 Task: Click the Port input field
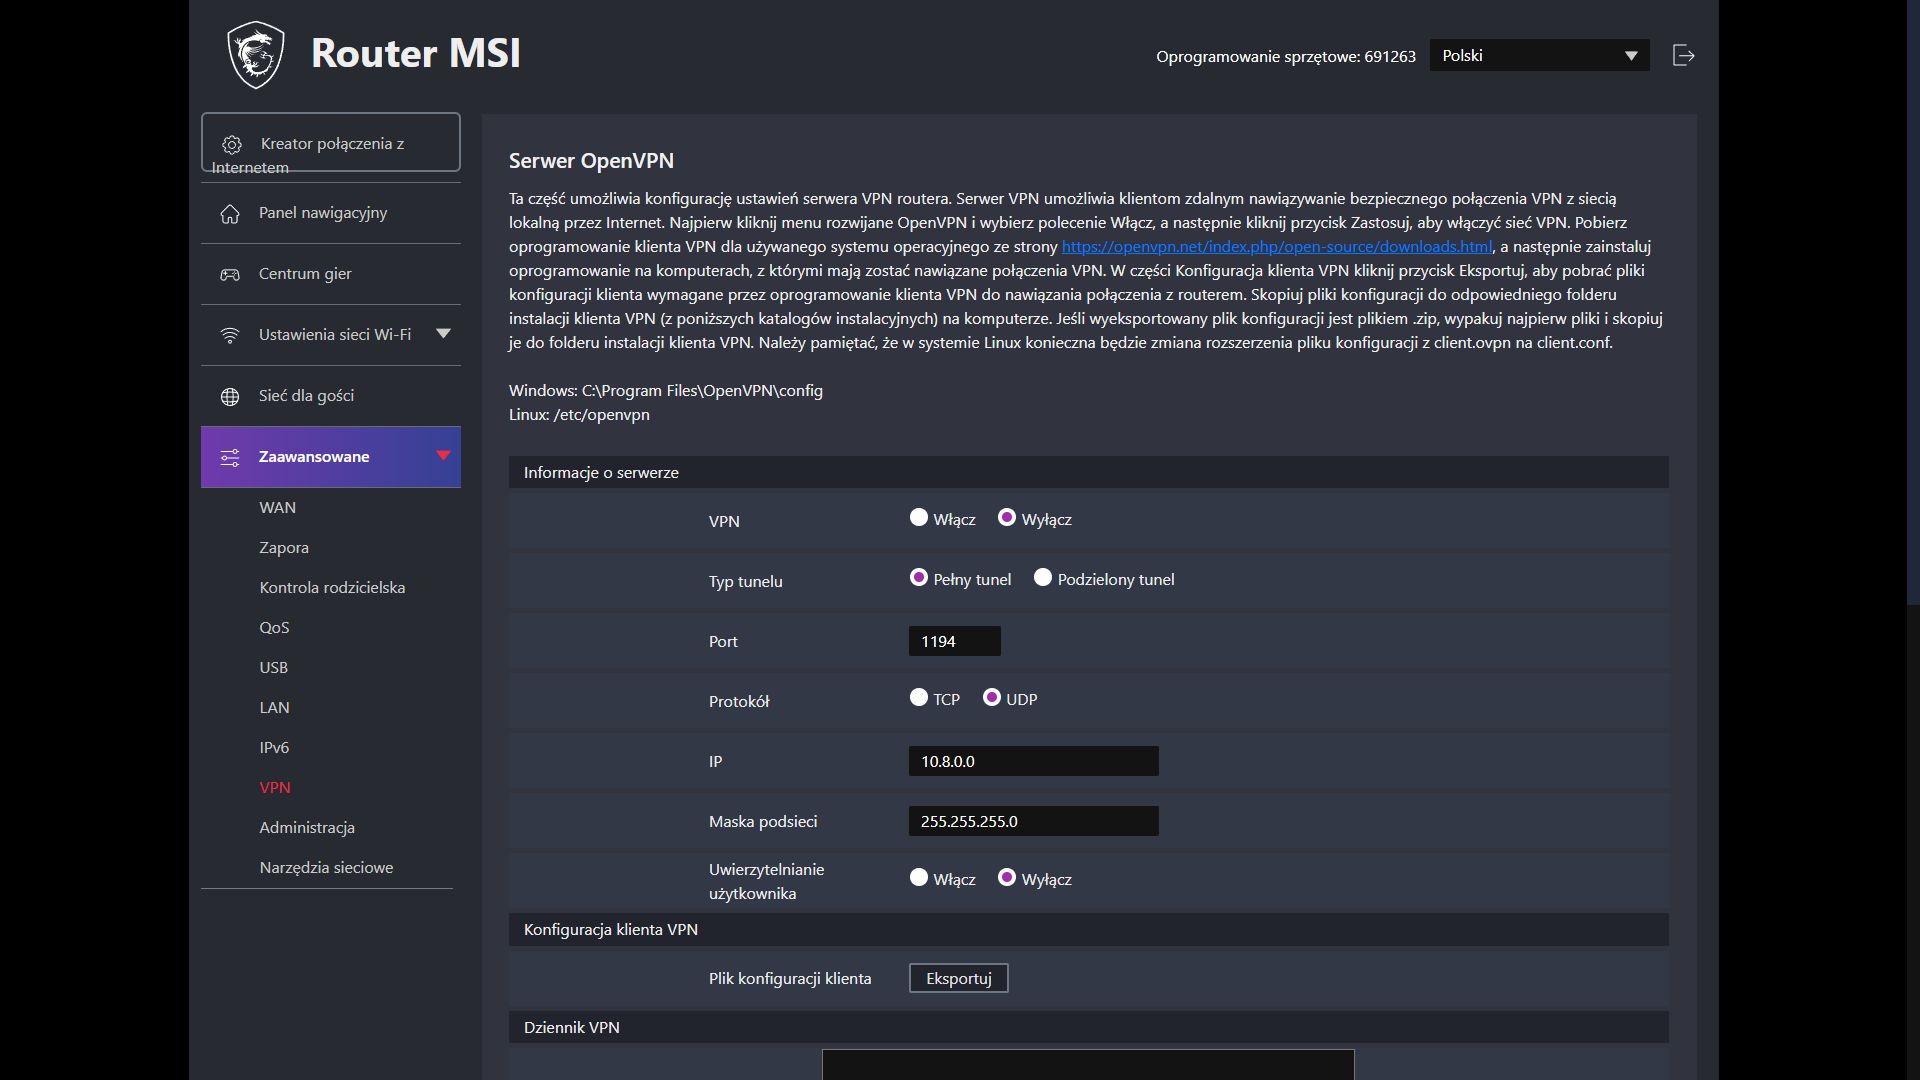(955, 641)
